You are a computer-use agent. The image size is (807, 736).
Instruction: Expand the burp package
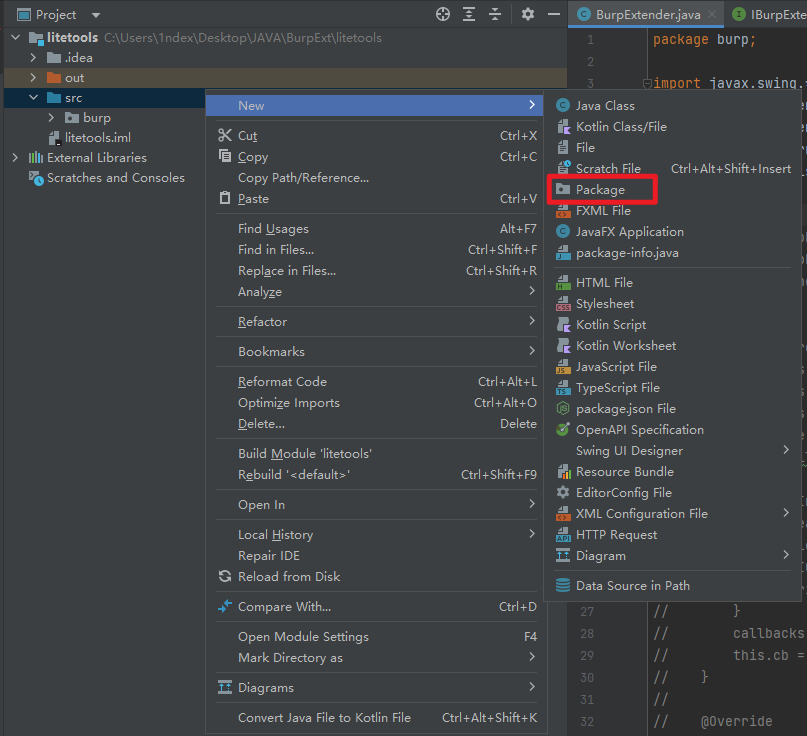tap(51, 118)
